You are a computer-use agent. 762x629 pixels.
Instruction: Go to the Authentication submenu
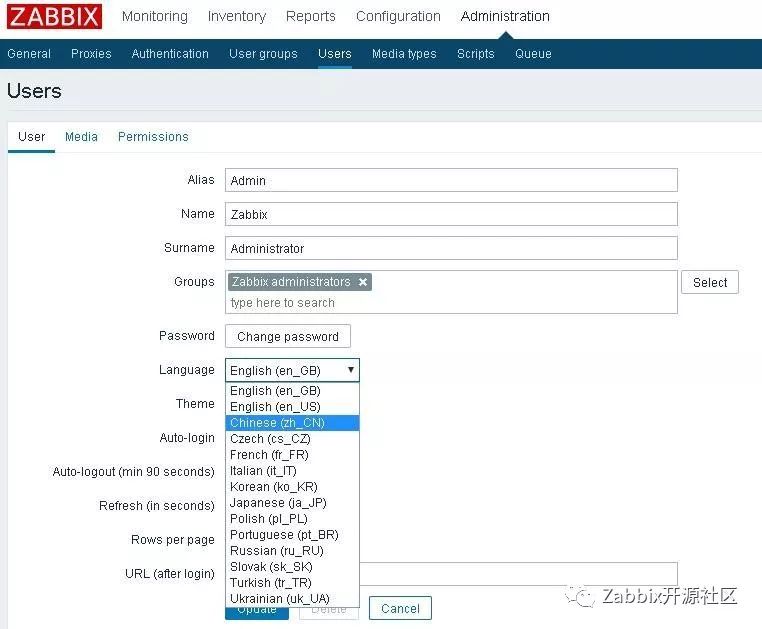coord(170,53)
